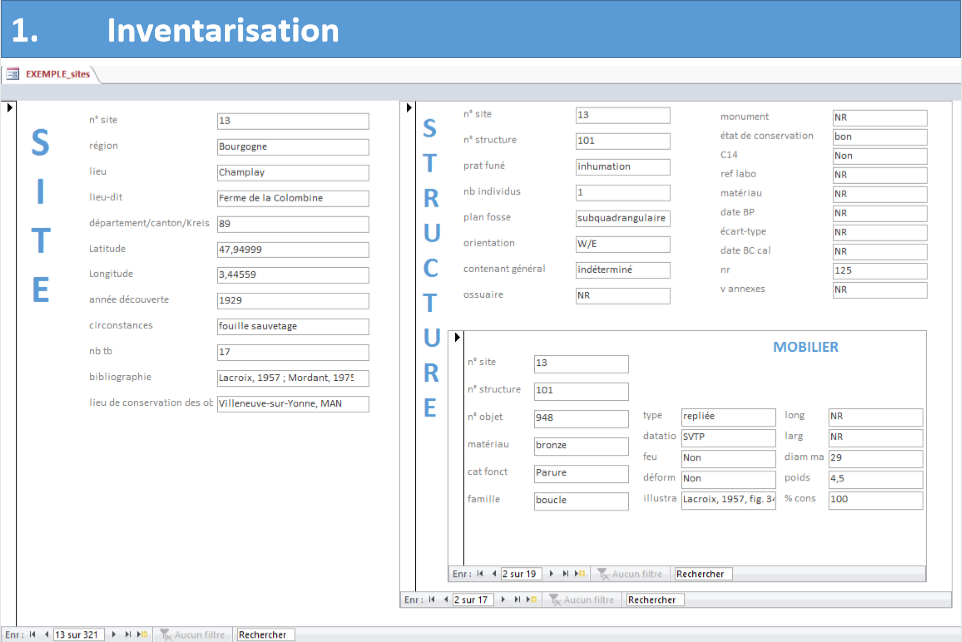Click contenant général field 'indéterminé'
This screenshot has height=642, width=962.
point(623,270)
